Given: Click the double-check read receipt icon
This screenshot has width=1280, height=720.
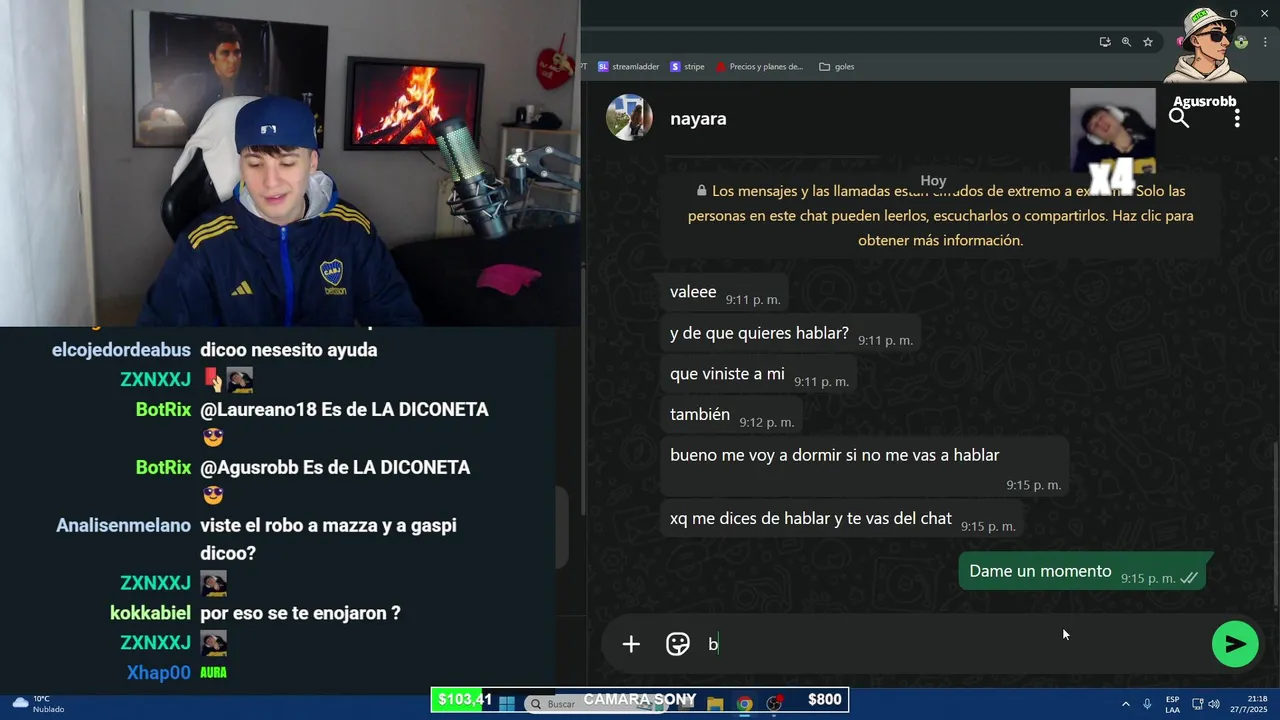Looking at the screenshot, I should pos(1189,578).
